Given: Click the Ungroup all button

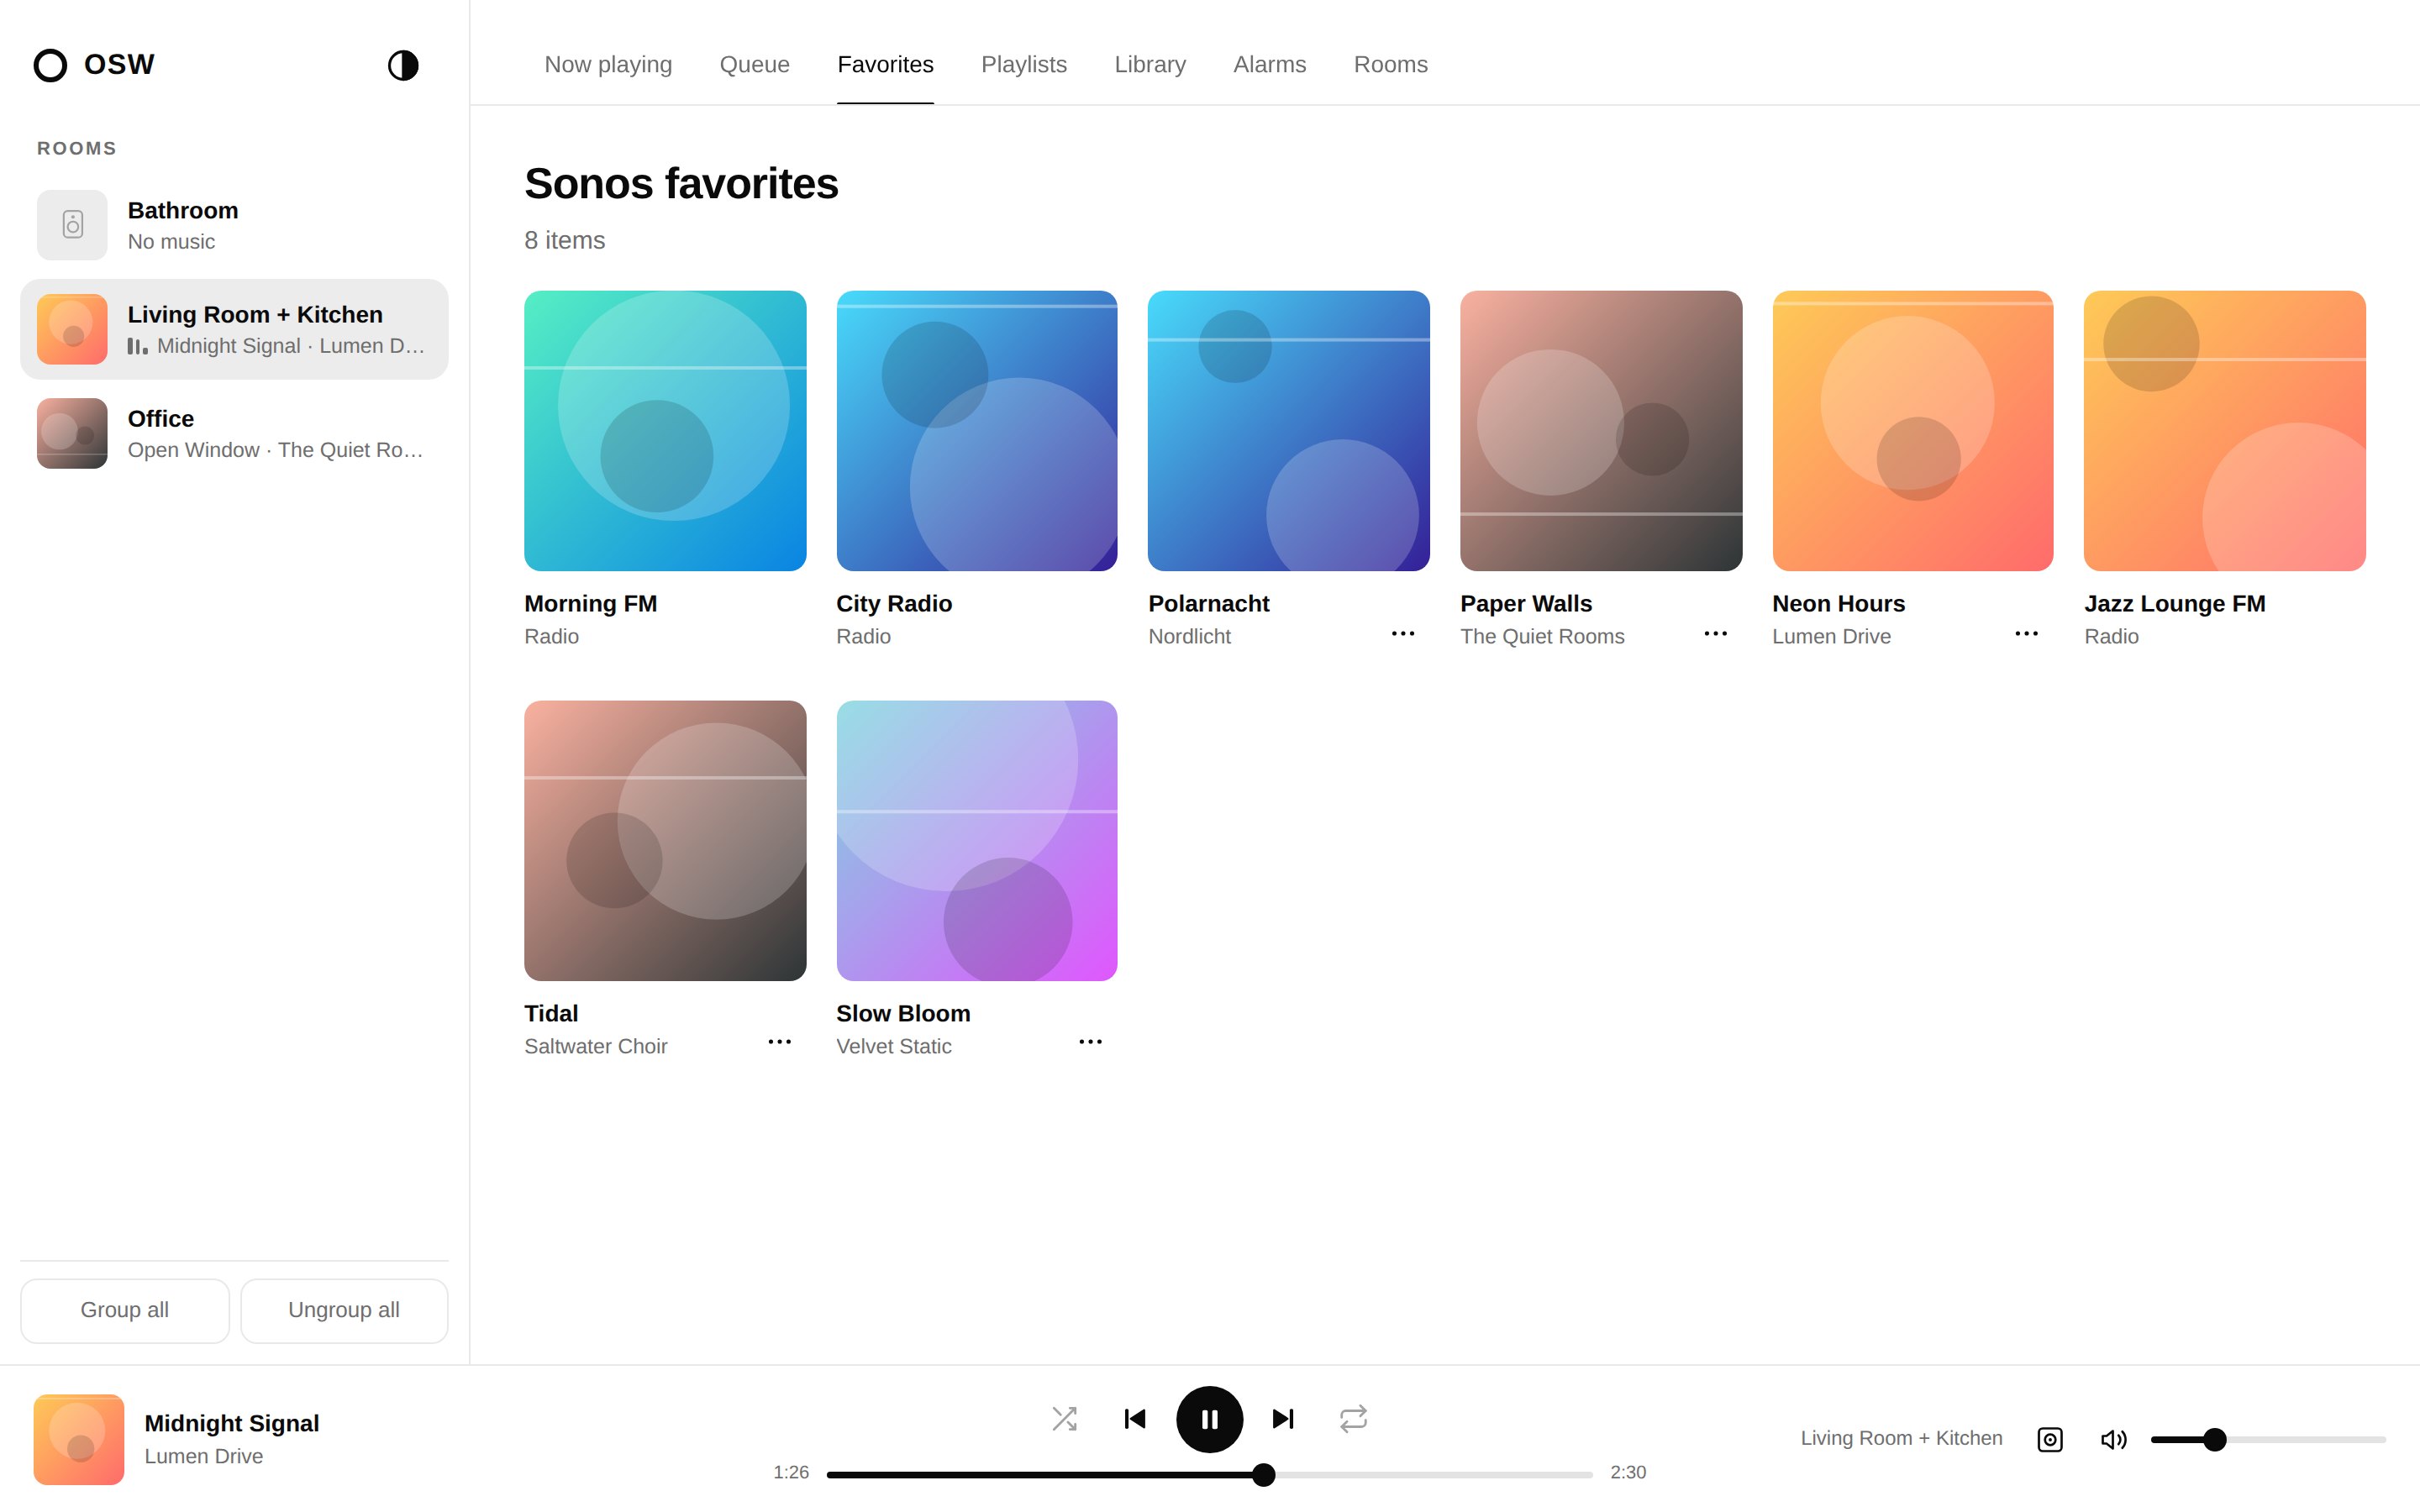Looking at the screenshot, I should [344, 1310].
